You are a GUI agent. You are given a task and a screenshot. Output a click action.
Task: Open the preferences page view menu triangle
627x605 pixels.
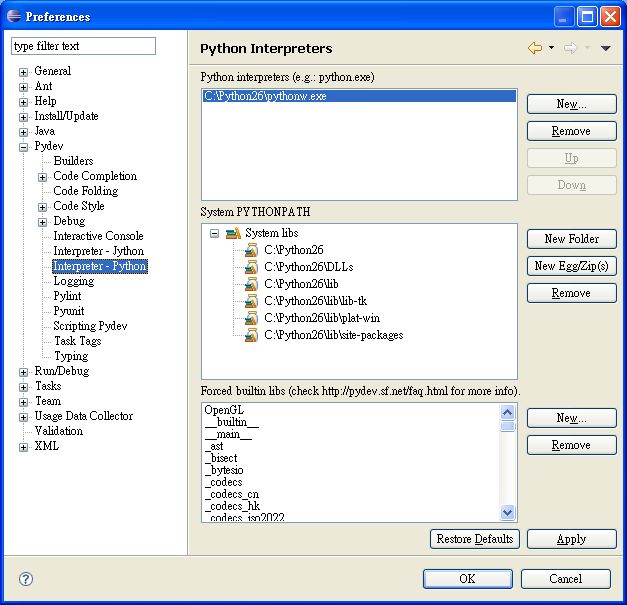(605, 48)
